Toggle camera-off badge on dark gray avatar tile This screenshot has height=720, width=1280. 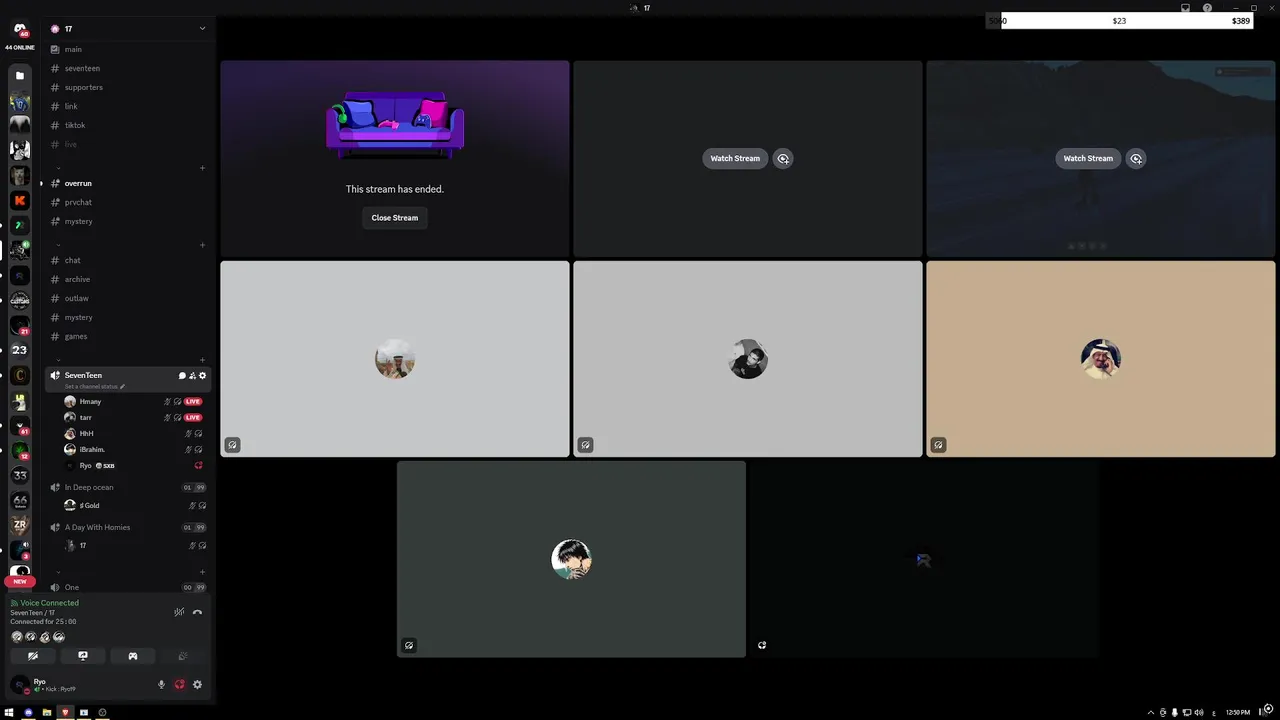click(408, 645)
